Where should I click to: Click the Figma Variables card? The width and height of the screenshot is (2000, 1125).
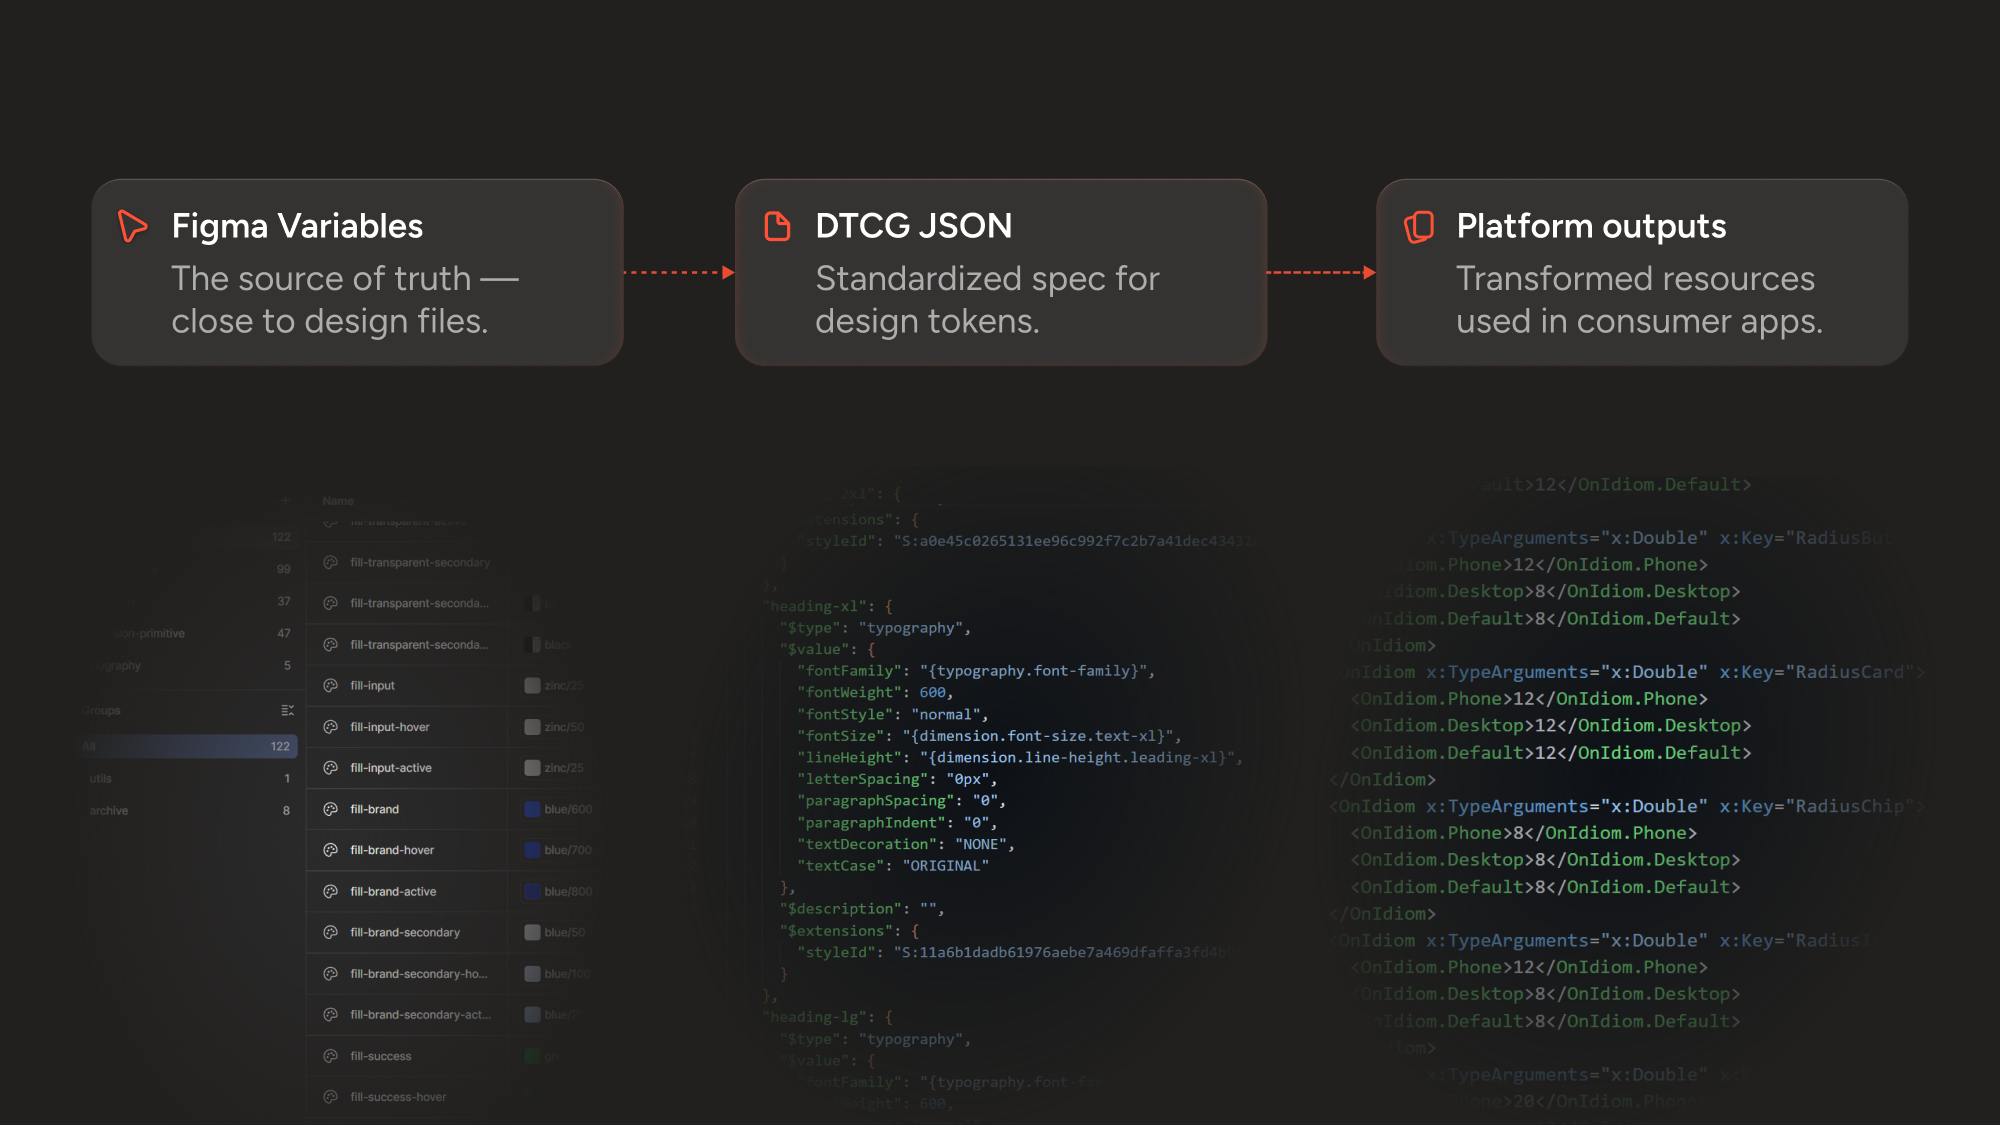click(x=357, y=272)
